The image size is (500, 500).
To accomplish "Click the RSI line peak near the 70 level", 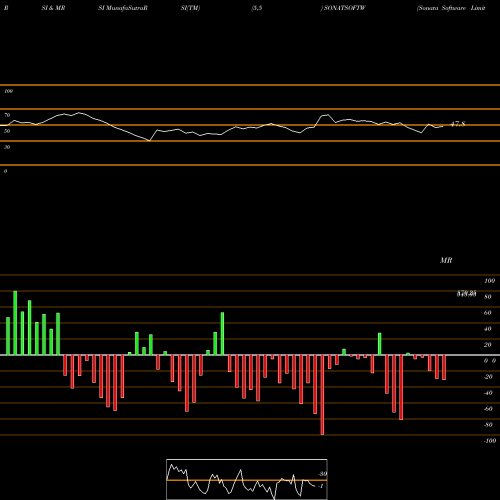I will (x=79, y=113).
